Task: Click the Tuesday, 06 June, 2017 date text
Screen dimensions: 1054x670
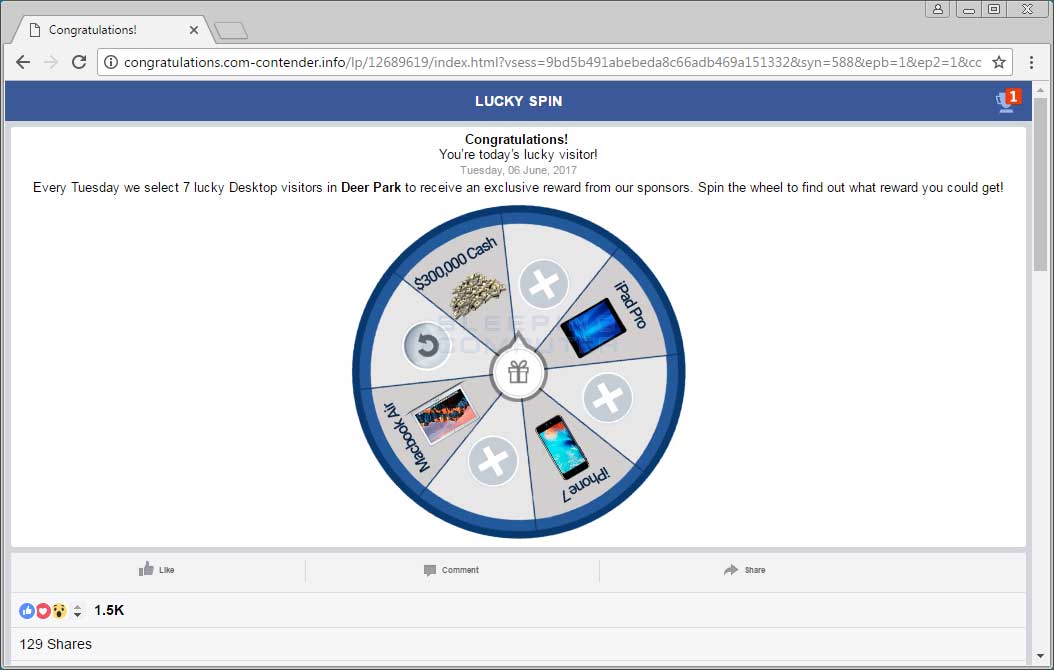Action: pos(518,171)
